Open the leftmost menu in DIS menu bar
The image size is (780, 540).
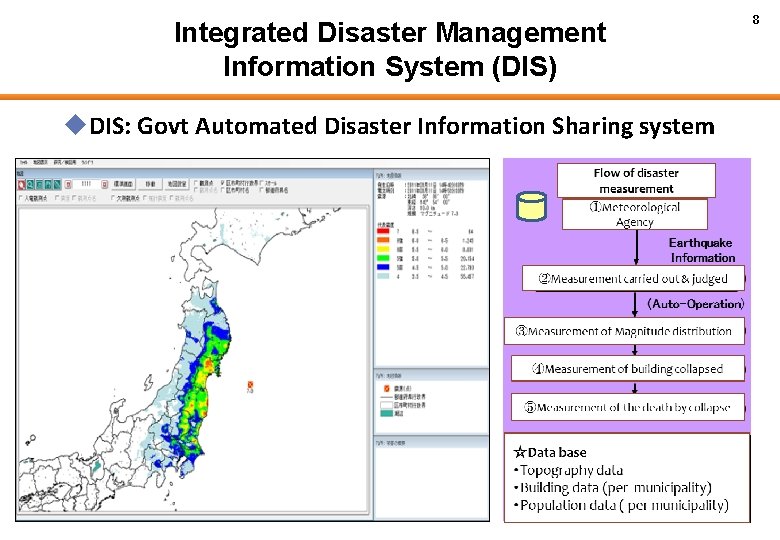[x=23, y=163]
